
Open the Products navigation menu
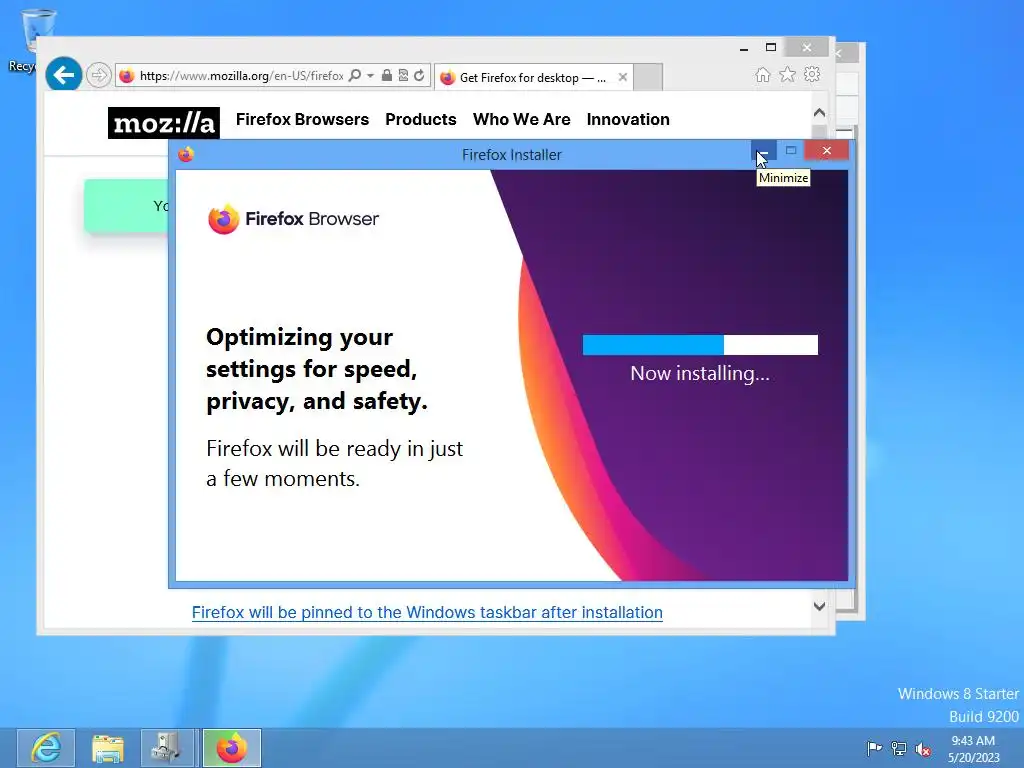[x=421, y=120]
